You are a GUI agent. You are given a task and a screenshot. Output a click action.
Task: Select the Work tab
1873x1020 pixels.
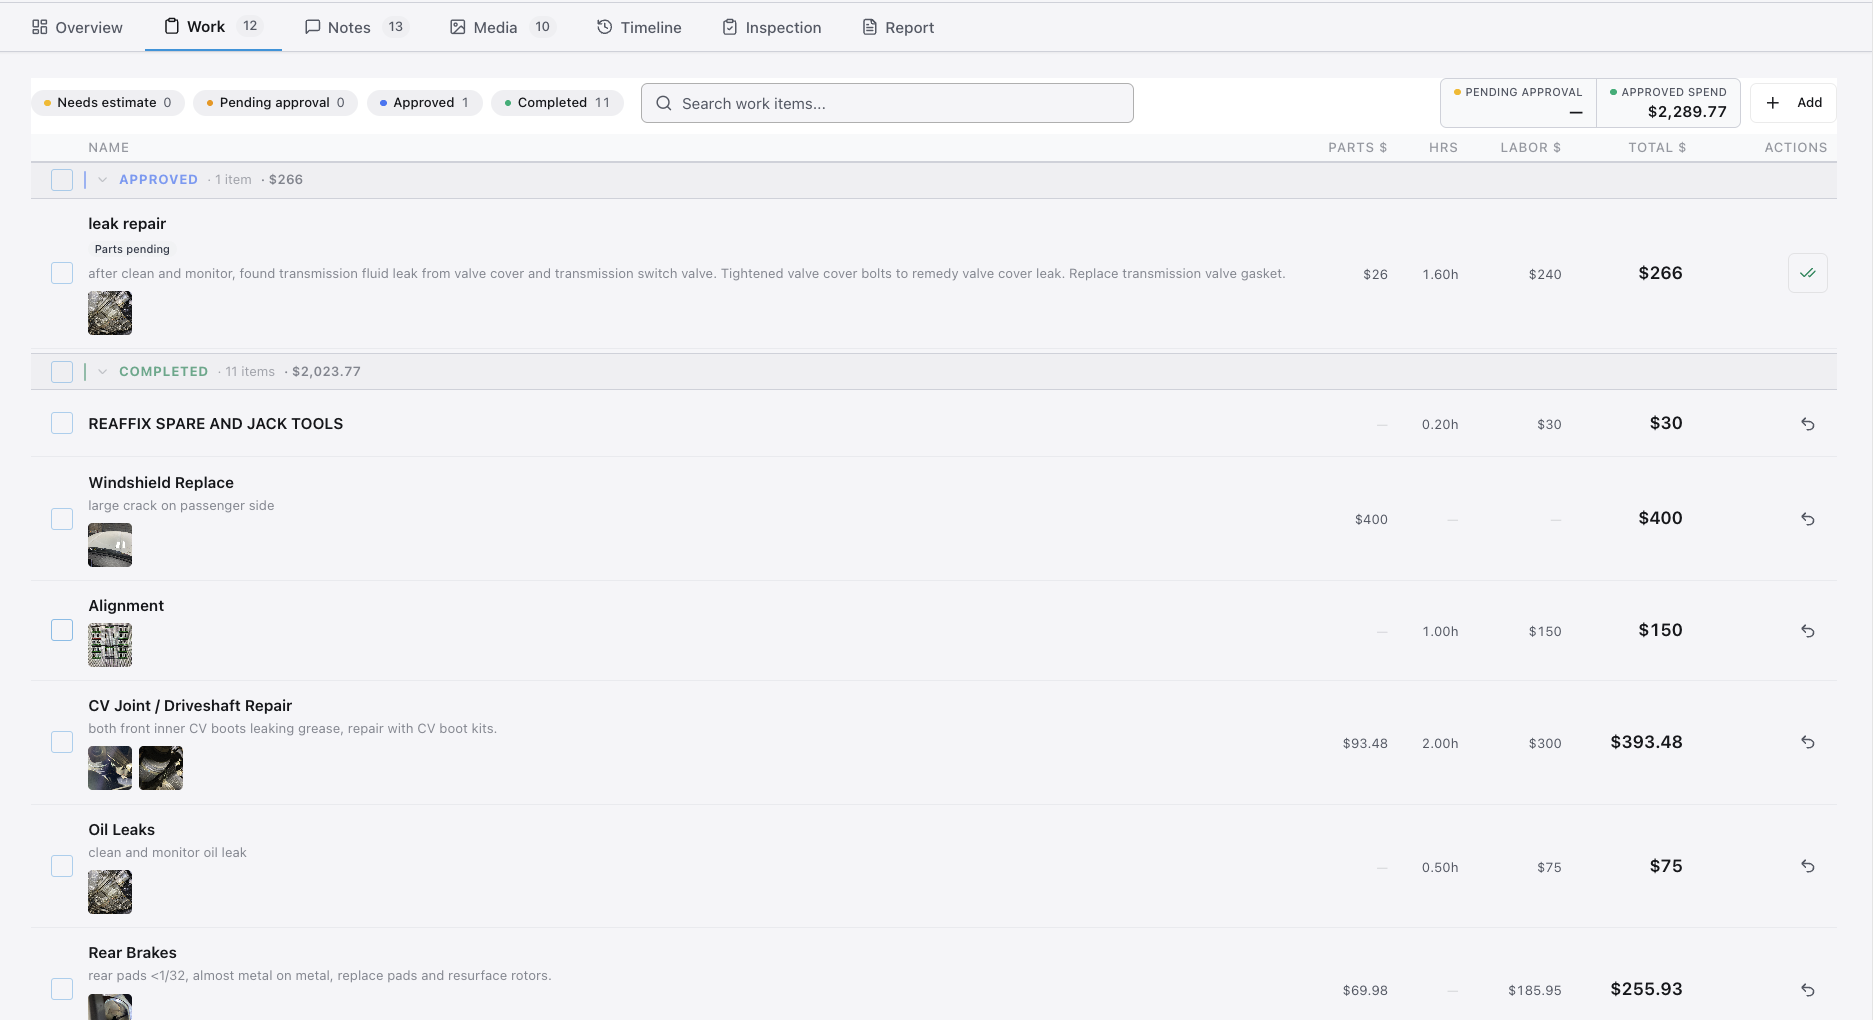tap(213, 27)
